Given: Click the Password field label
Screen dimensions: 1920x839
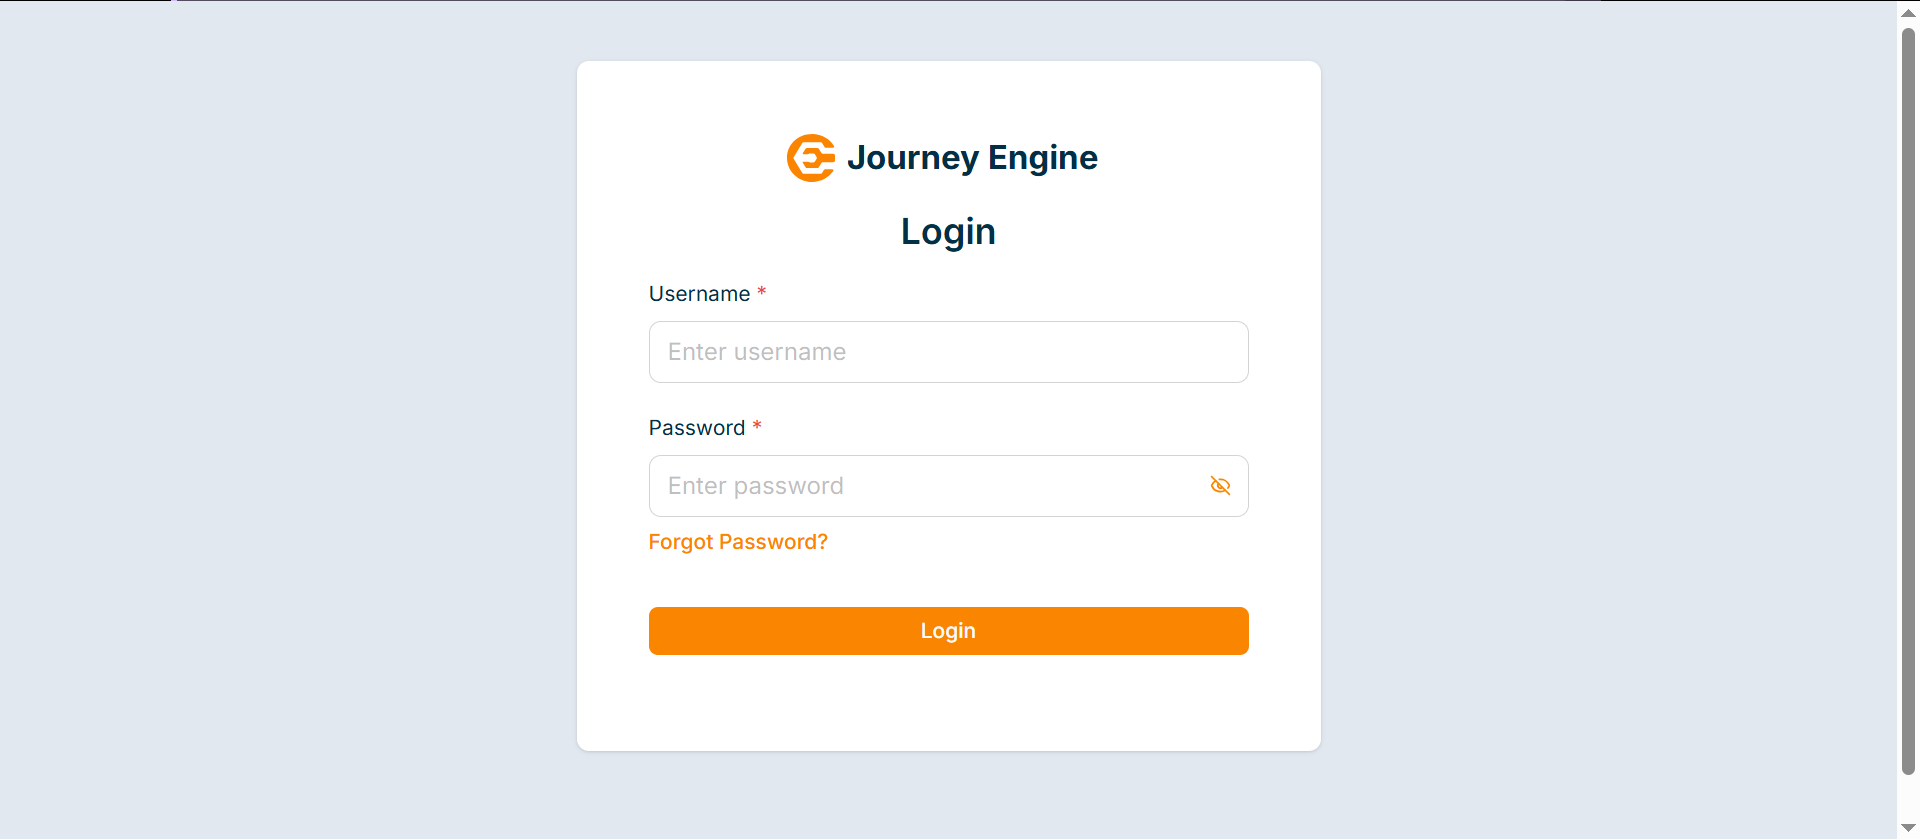Looking at the screenshot, I should 697,428.
